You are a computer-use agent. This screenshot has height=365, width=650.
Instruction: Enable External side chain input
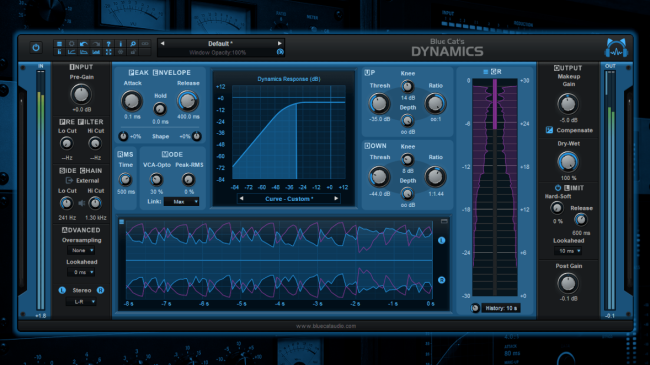click(x=82, y=180)
